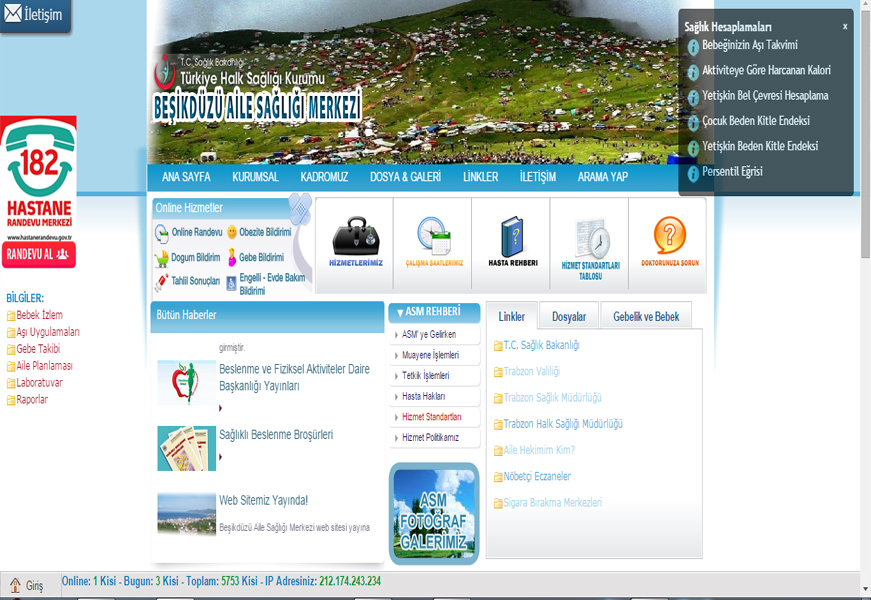
Task: Close the Sağlık Hesaplamaları panel
Action: [x=843, y=25]
